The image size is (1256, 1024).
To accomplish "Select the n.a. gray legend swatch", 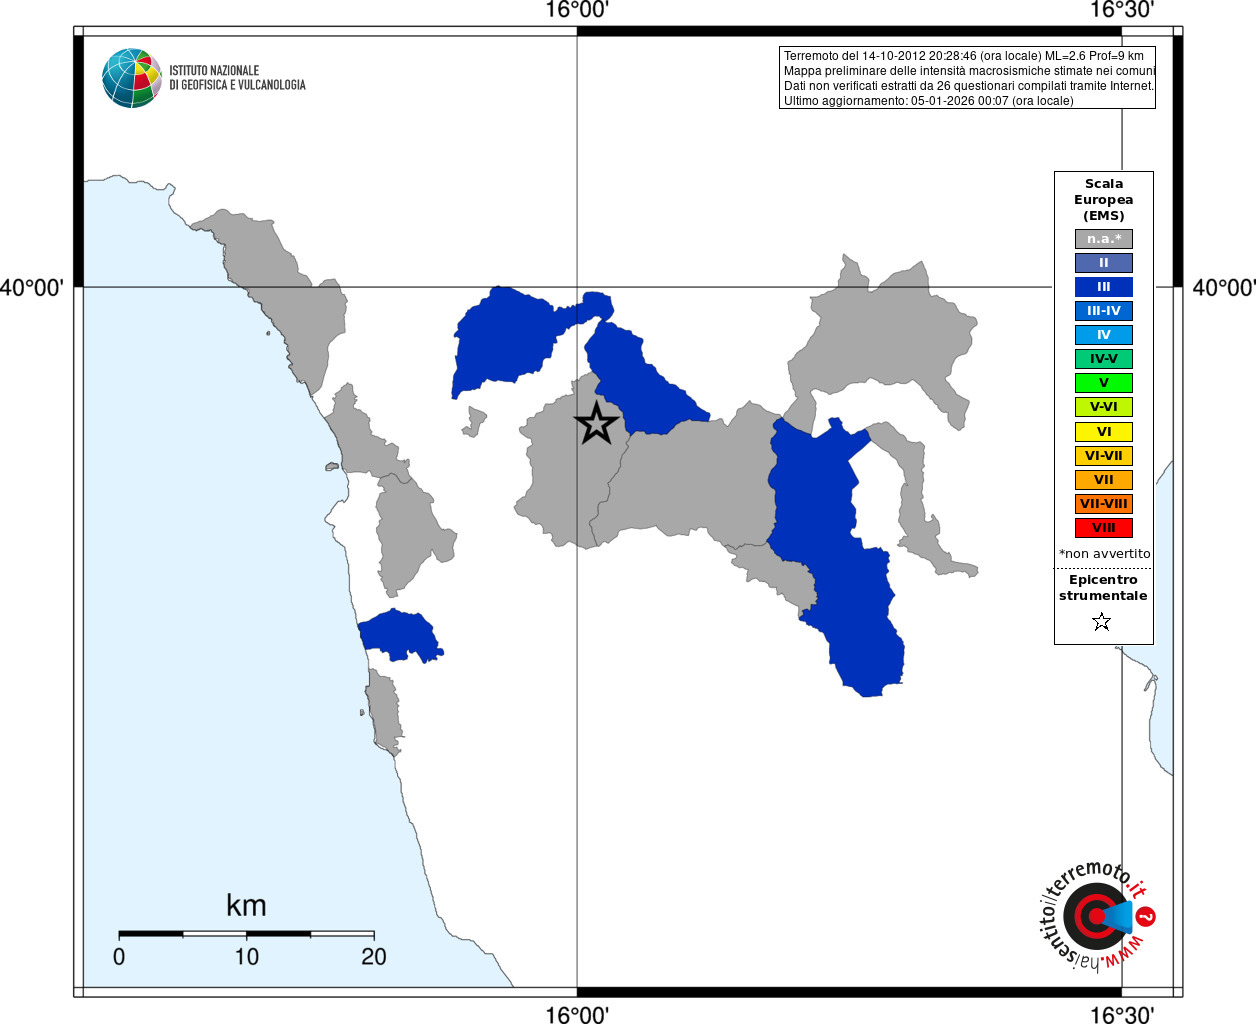I will tap(1104, 239).
